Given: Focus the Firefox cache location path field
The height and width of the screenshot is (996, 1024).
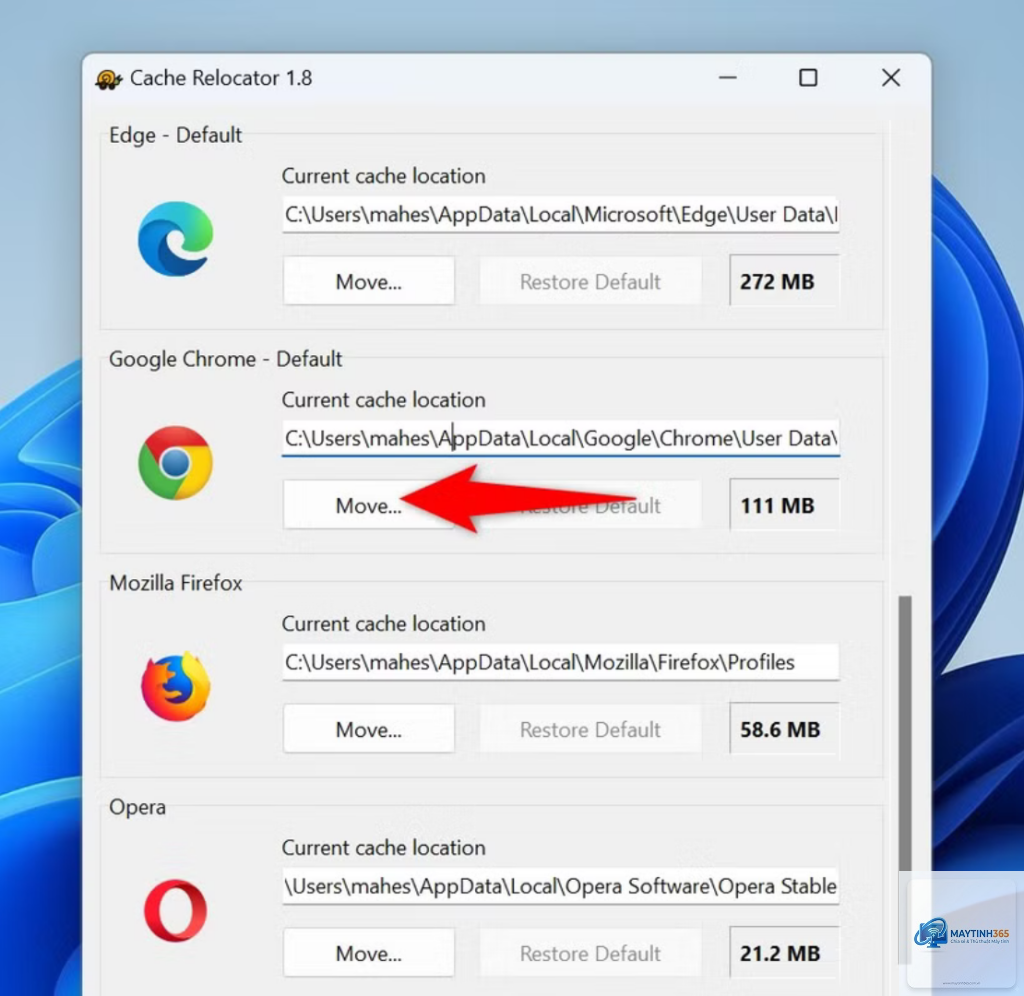Looking at the screenshot, I should coord(560,662).
